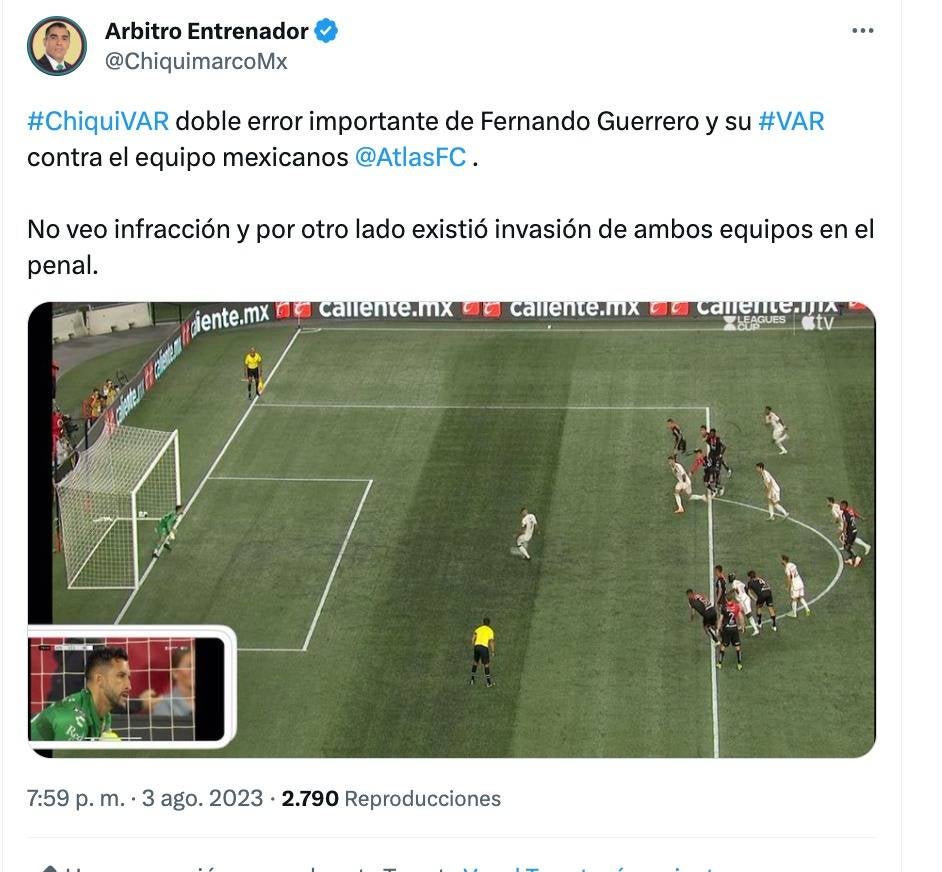Click the Leagues Cup logo in the video
Viewport: 942px width, 872px height.
pyautogui.click(x=754, y=322)
